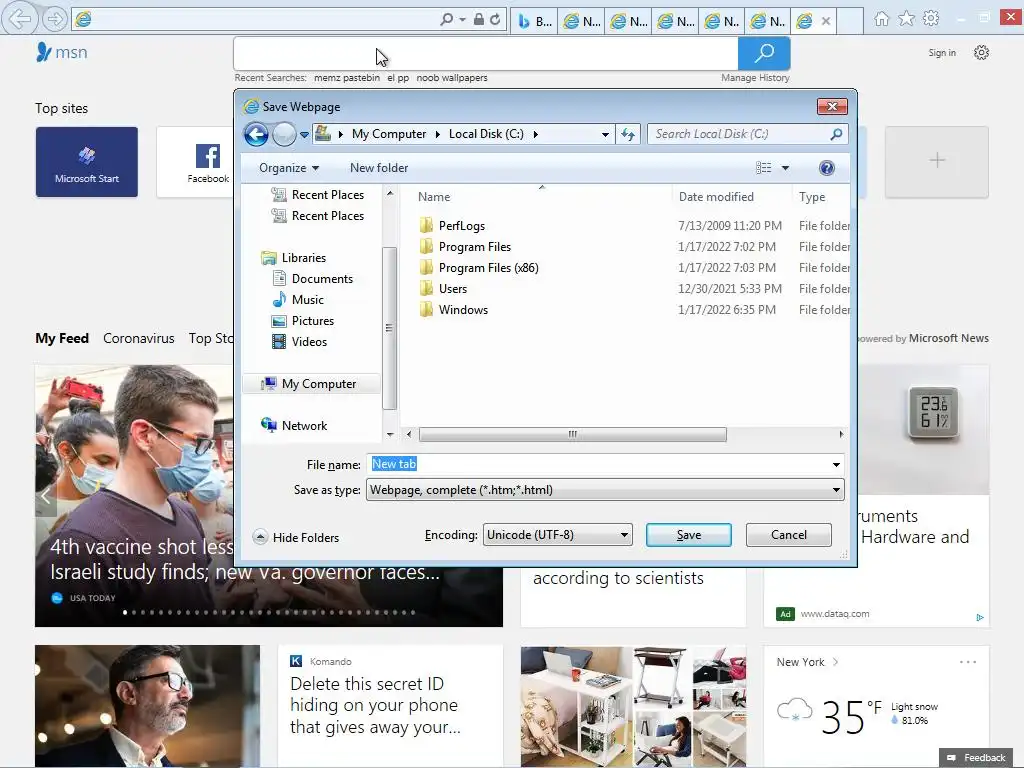Open browser Favorites star icon
1024x768 pixels.
[x=906, y=19]
